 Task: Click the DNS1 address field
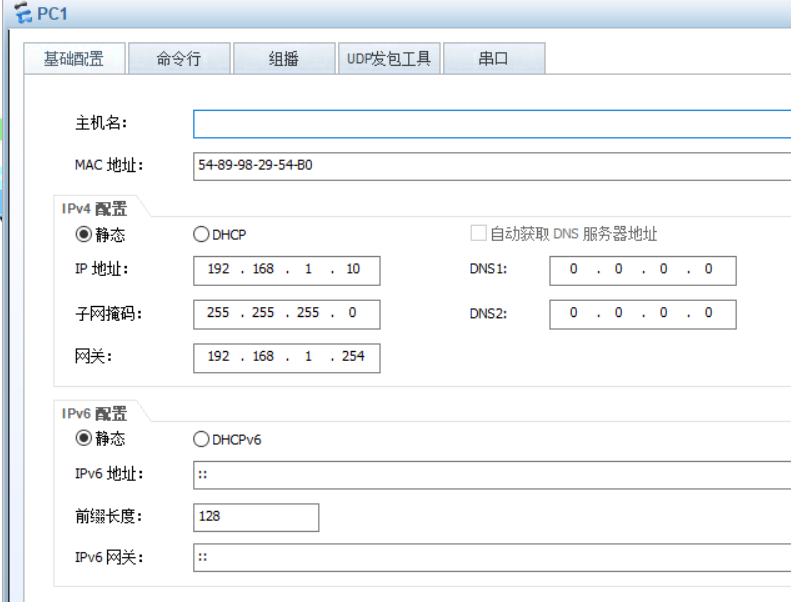[643, 271]
